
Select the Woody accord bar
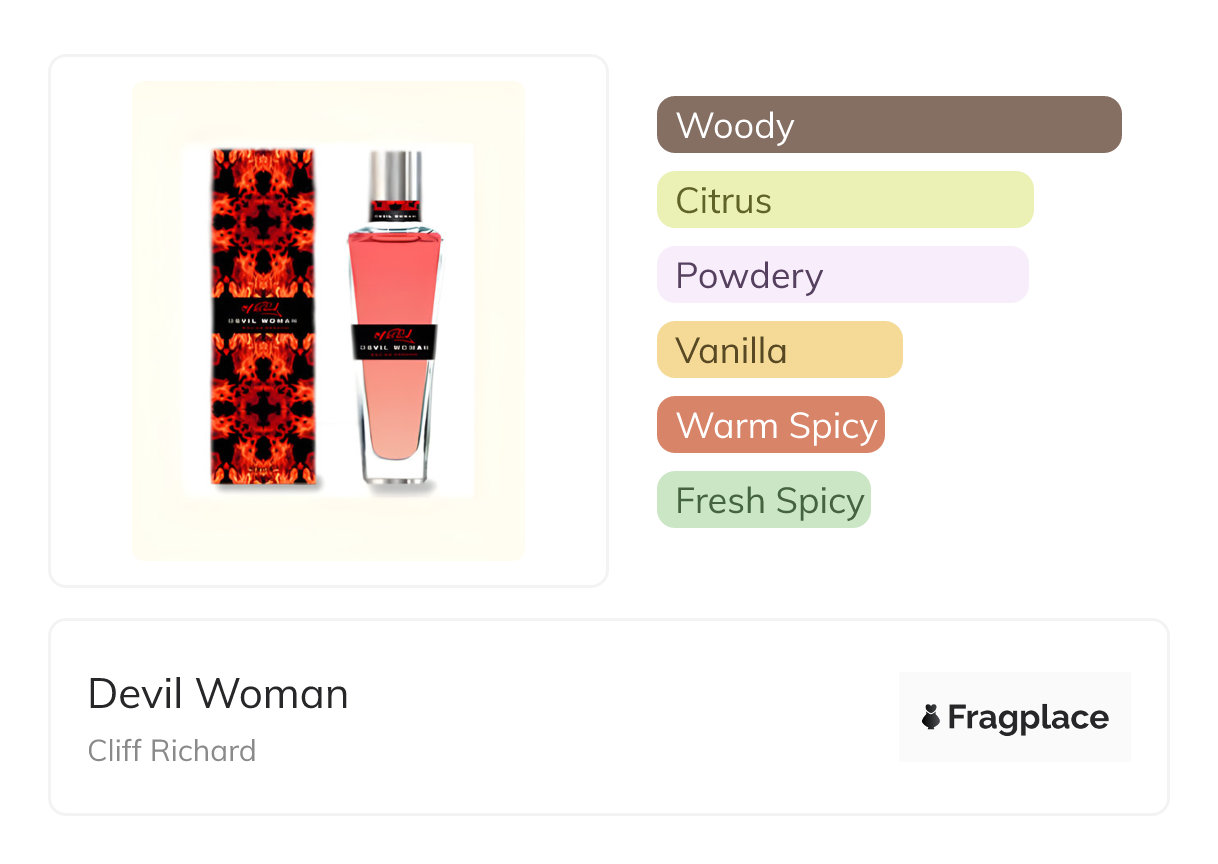tap(888, 125)
